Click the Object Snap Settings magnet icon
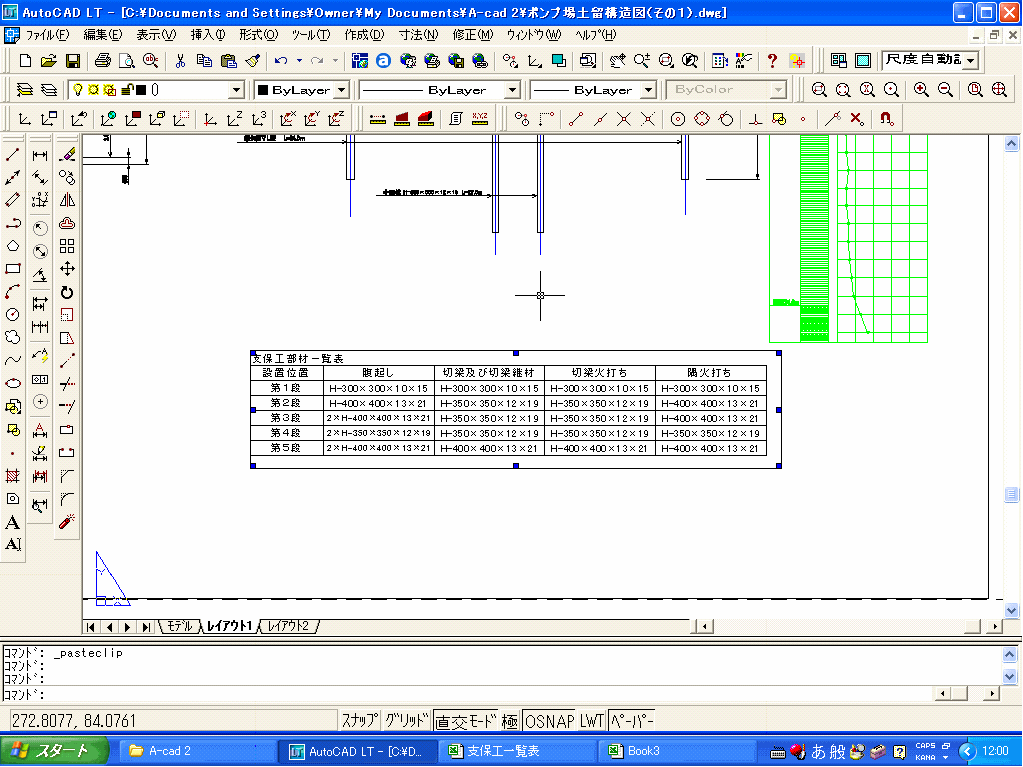The height and width of the screenshot is (767, 1023). pyautogui.click(x=886, y=119)
